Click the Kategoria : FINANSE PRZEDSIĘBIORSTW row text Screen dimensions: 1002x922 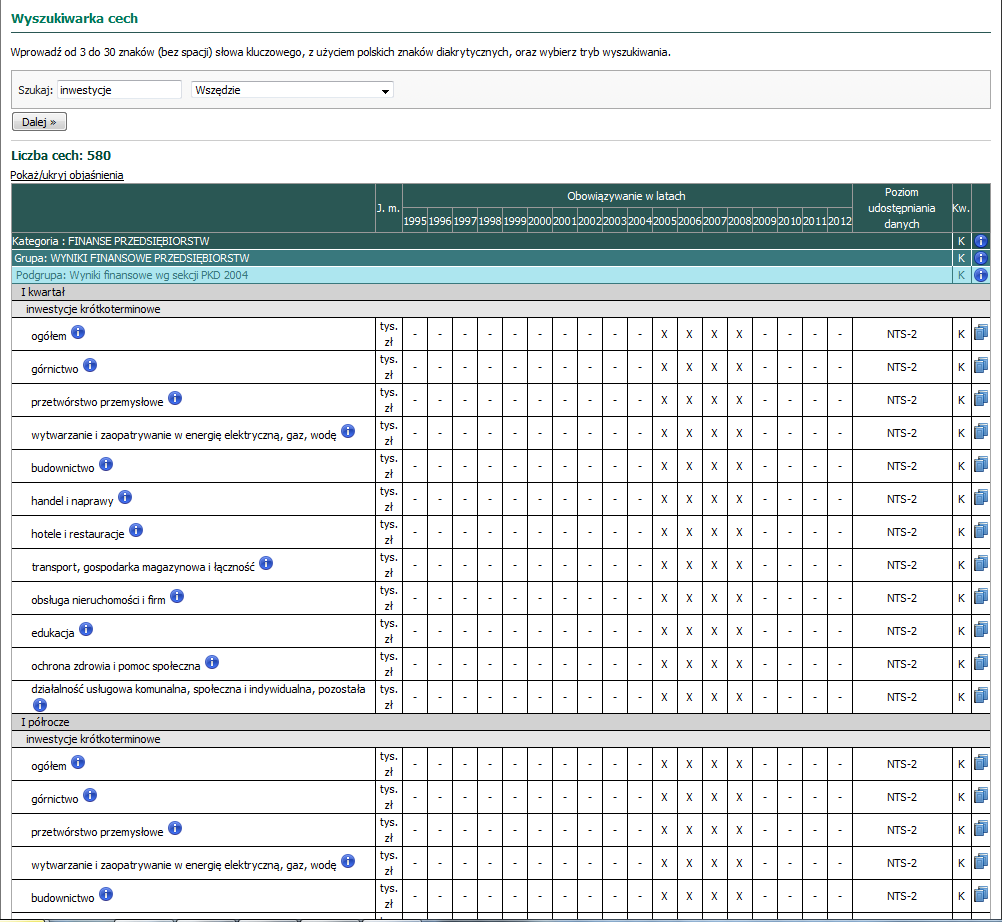(111, 241)
